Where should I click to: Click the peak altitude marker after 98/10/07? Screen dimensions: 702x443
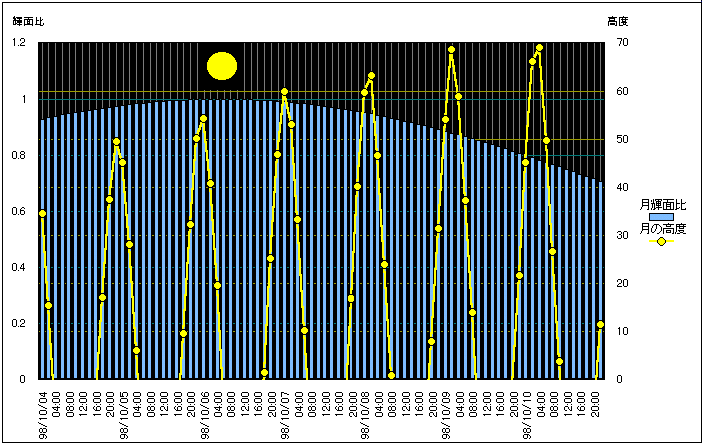284,92
